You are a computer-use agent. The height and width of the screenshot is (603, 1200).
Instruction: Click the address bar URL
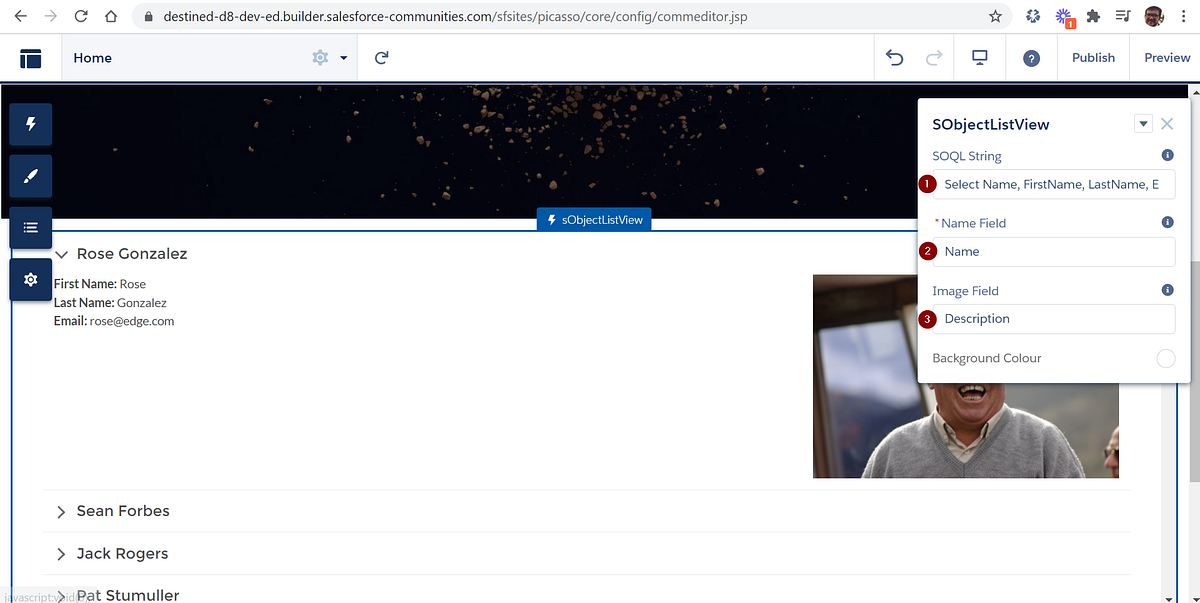point(454,17)
